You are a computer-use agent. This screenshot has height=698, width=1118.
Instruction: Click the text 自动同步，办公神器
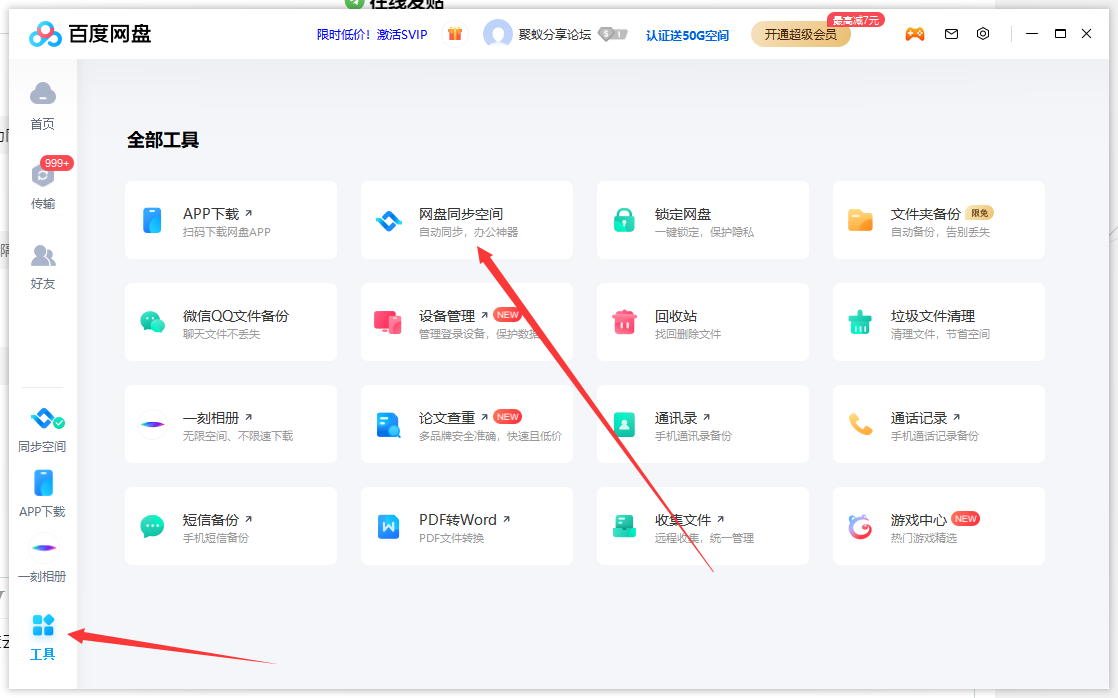coord(468,232)
